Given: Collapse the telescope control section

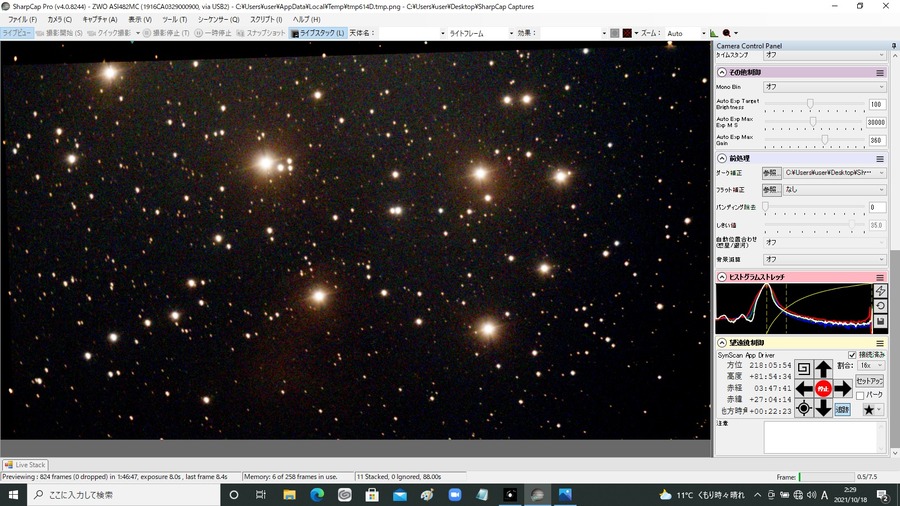Looking at the screenshot, I should pos(721,343).
